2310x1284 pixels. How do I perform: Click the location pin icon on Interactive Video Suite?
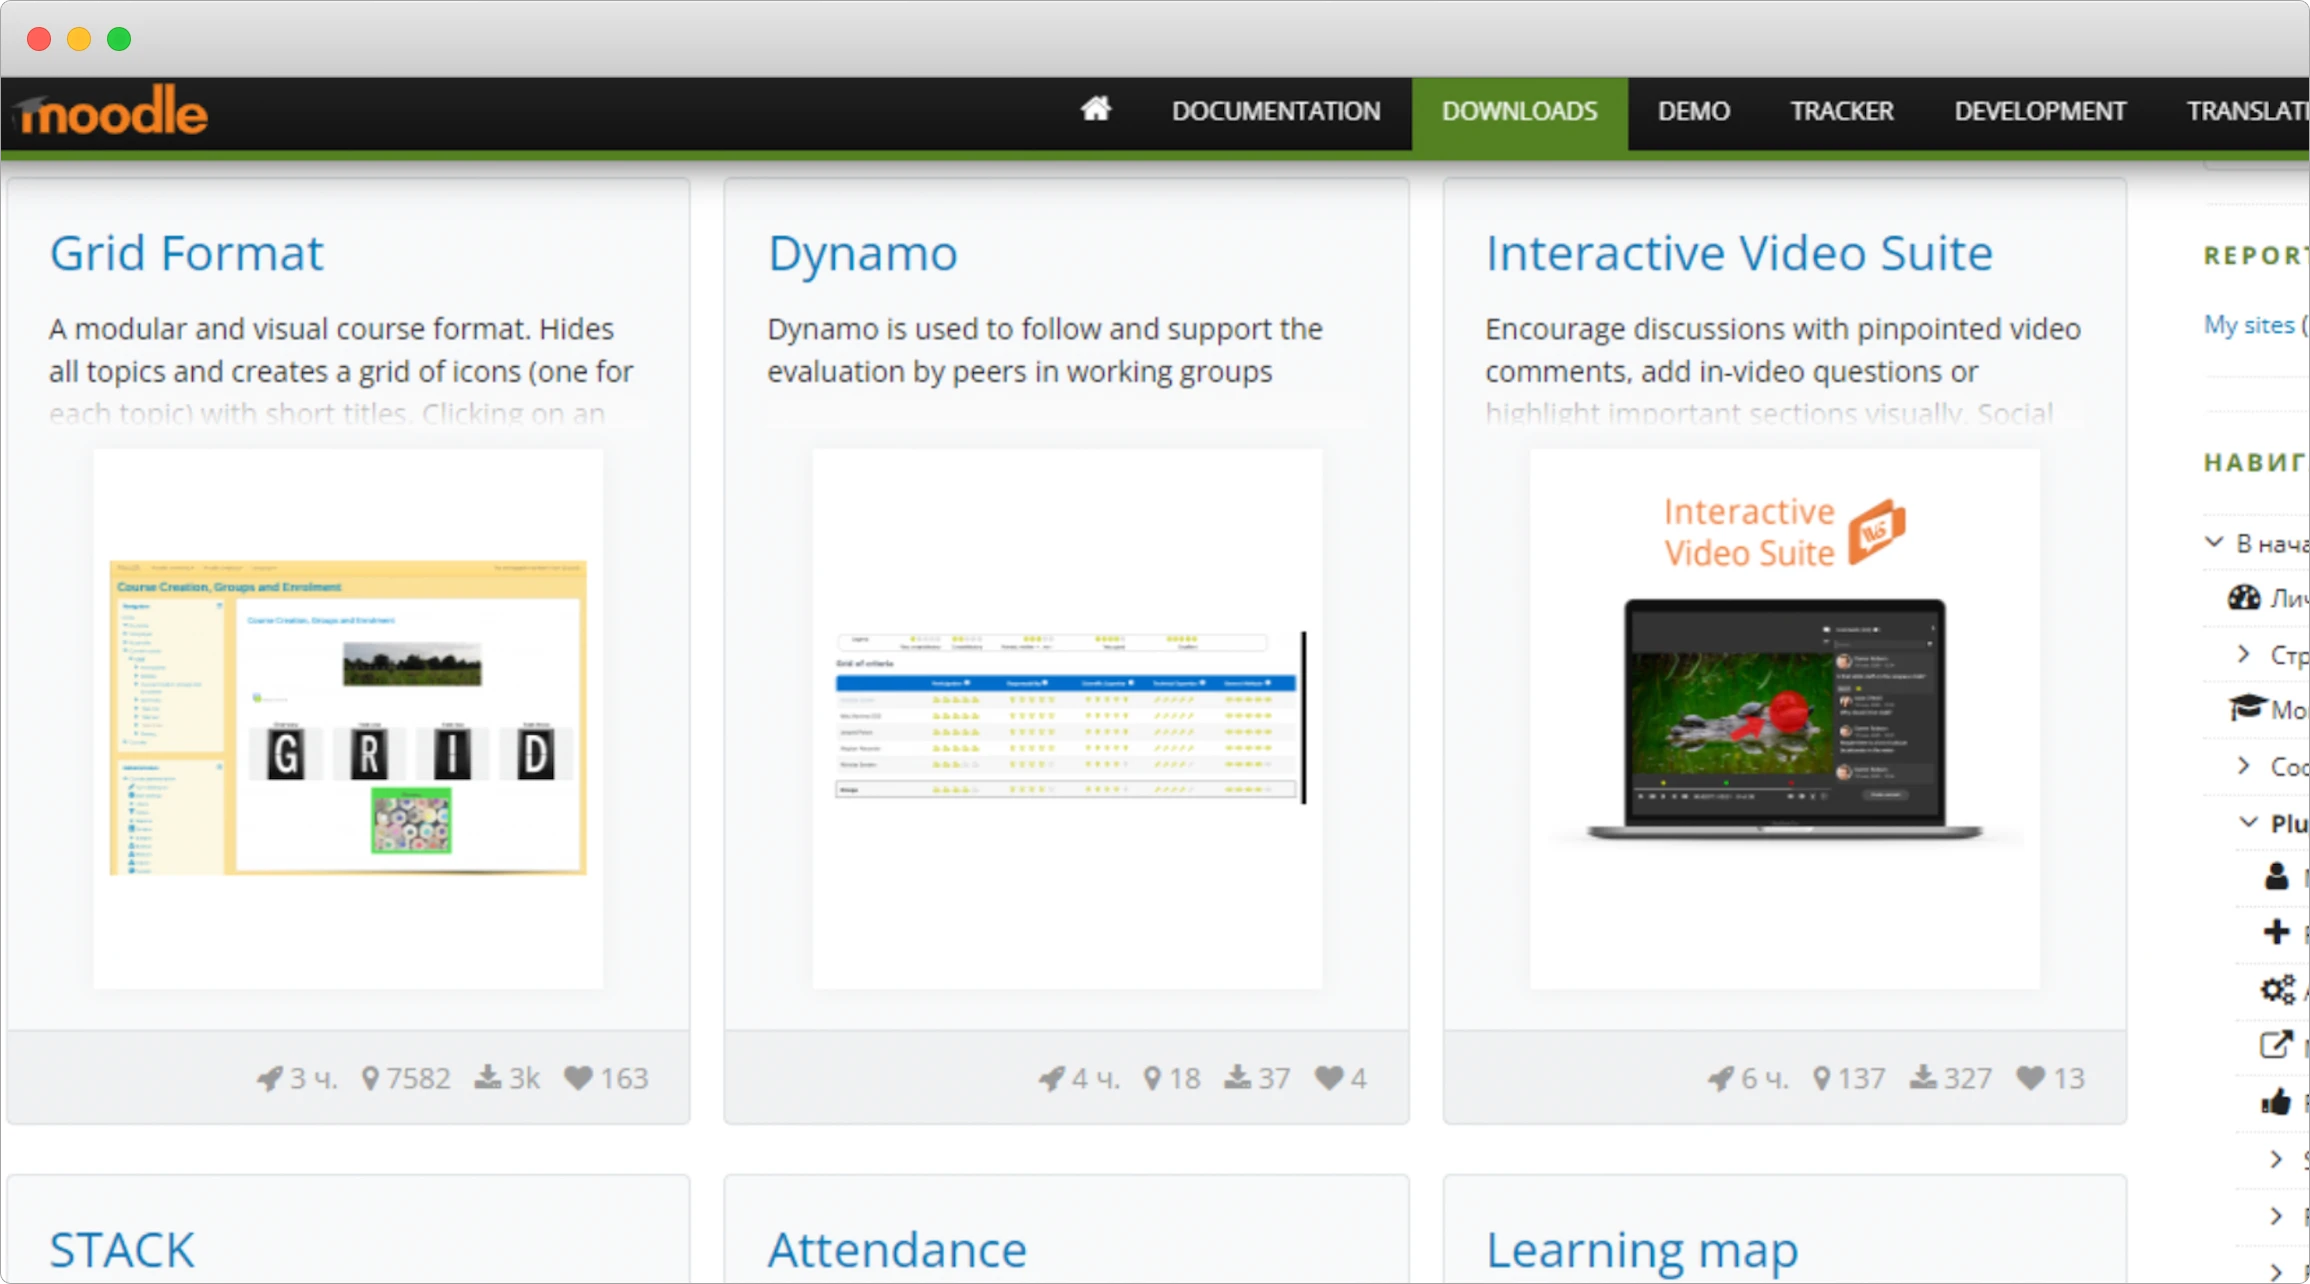[x=1822, y=1078]
